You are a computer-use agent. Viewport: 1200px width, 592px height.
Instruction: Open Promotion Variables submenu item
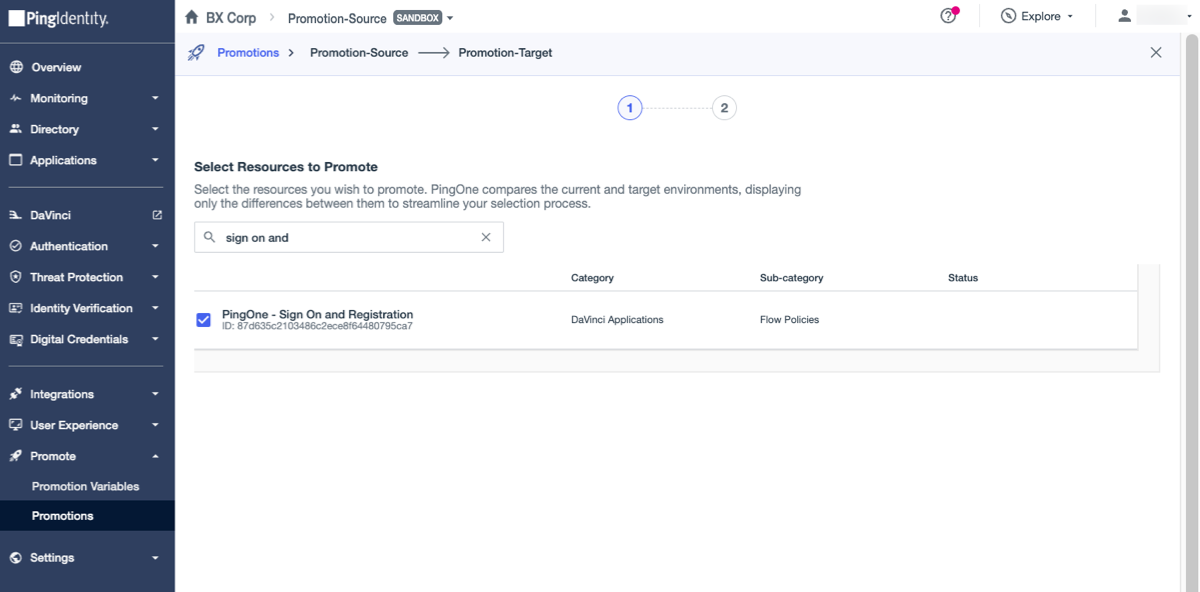(87, 486)
